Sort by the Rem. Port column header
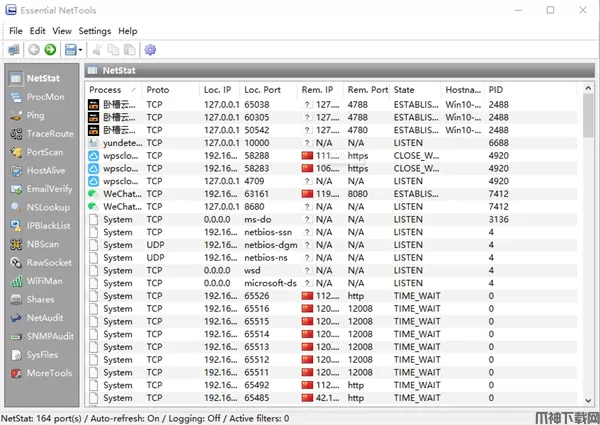 366,90
